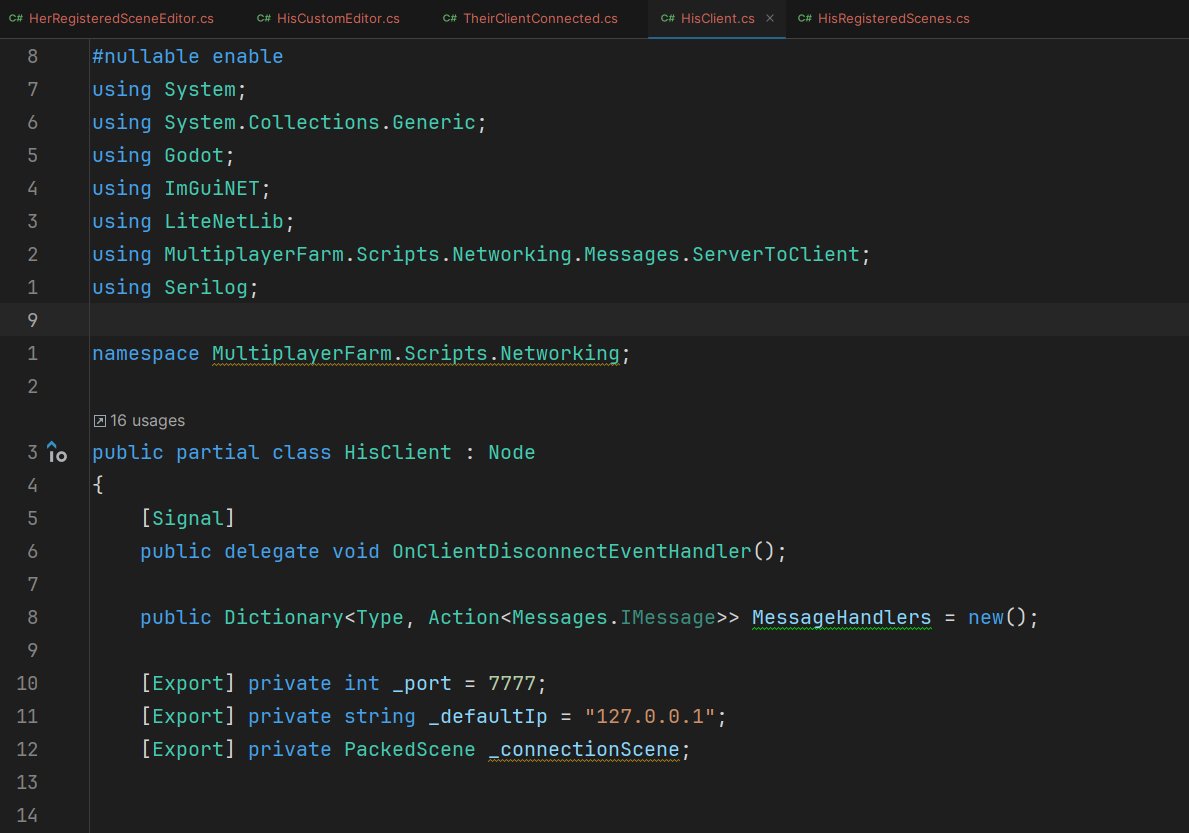The height and width of the screenshot is (833, 1189).
Task: Click gutter line number 8 beside #nullable
Action: pyautogui.click(x=33, y=56)
